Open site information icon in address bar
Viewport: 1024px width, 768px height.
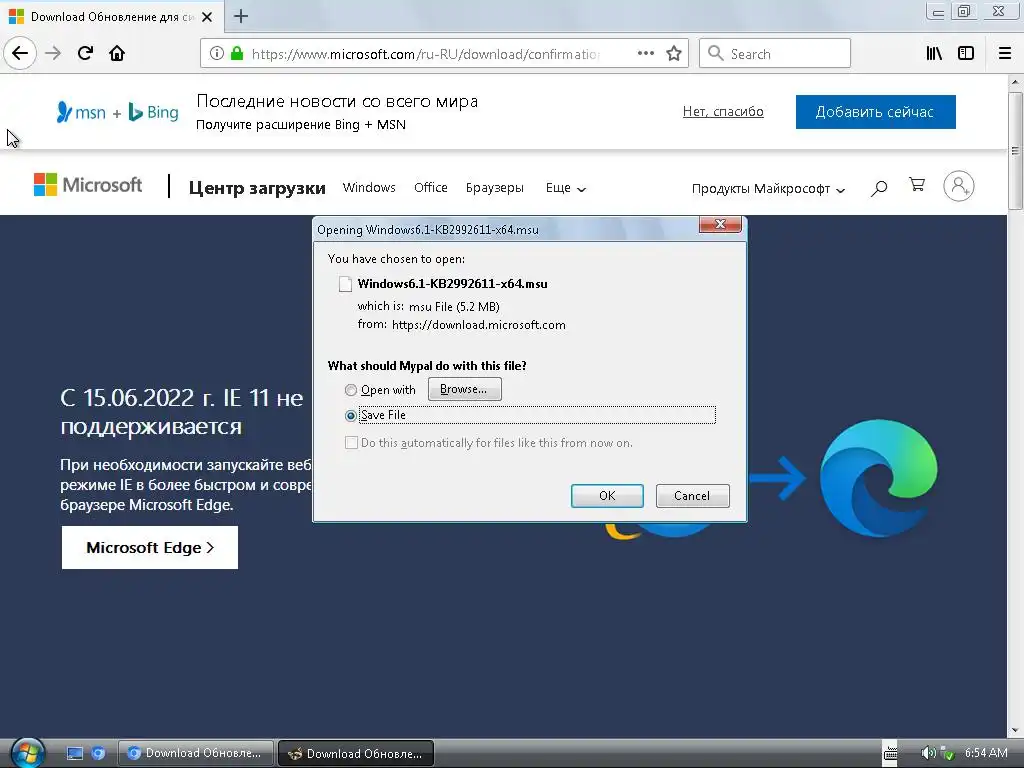217,53
